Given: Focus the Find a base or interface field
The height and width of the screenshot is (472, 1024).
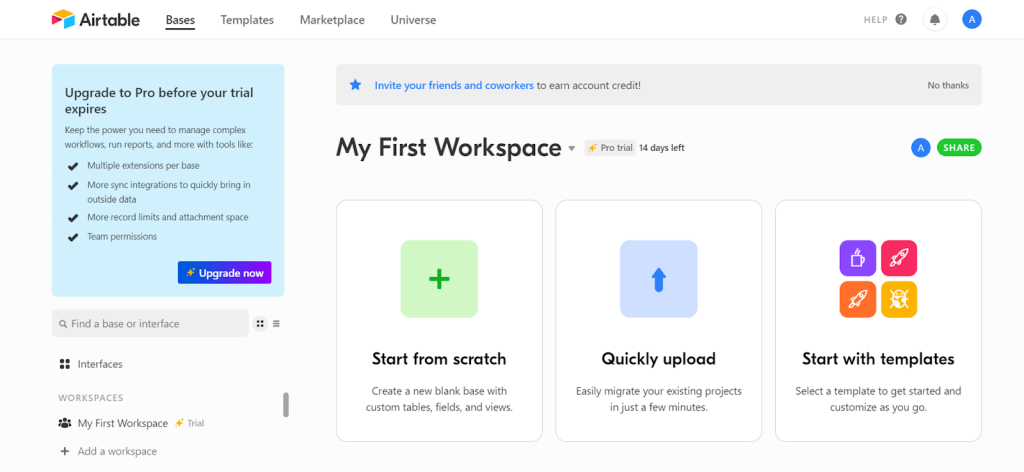Looking at the screenshot, I should (150, 323).
